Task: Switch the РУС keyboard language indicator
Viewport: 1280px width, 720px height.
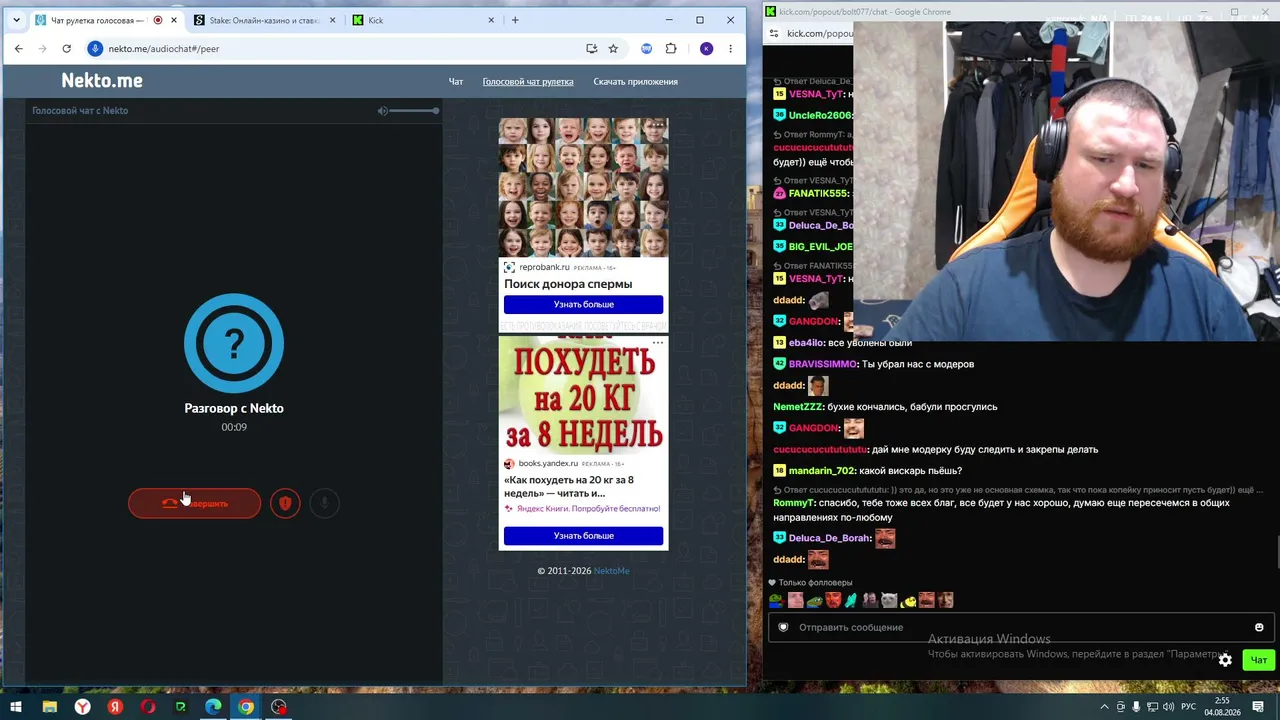Action: (x=1188, y=707)
